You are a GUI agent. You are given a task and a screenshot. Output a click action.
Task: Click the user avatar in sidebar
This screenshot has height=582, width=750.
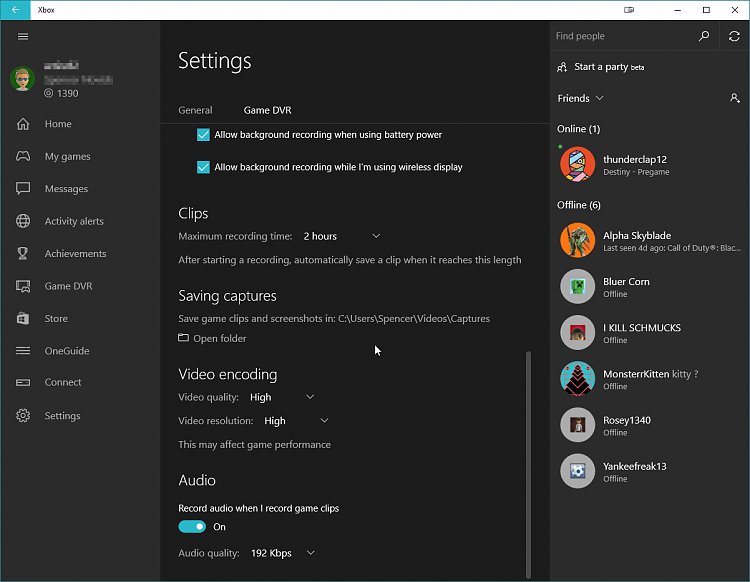pos(22,79)
